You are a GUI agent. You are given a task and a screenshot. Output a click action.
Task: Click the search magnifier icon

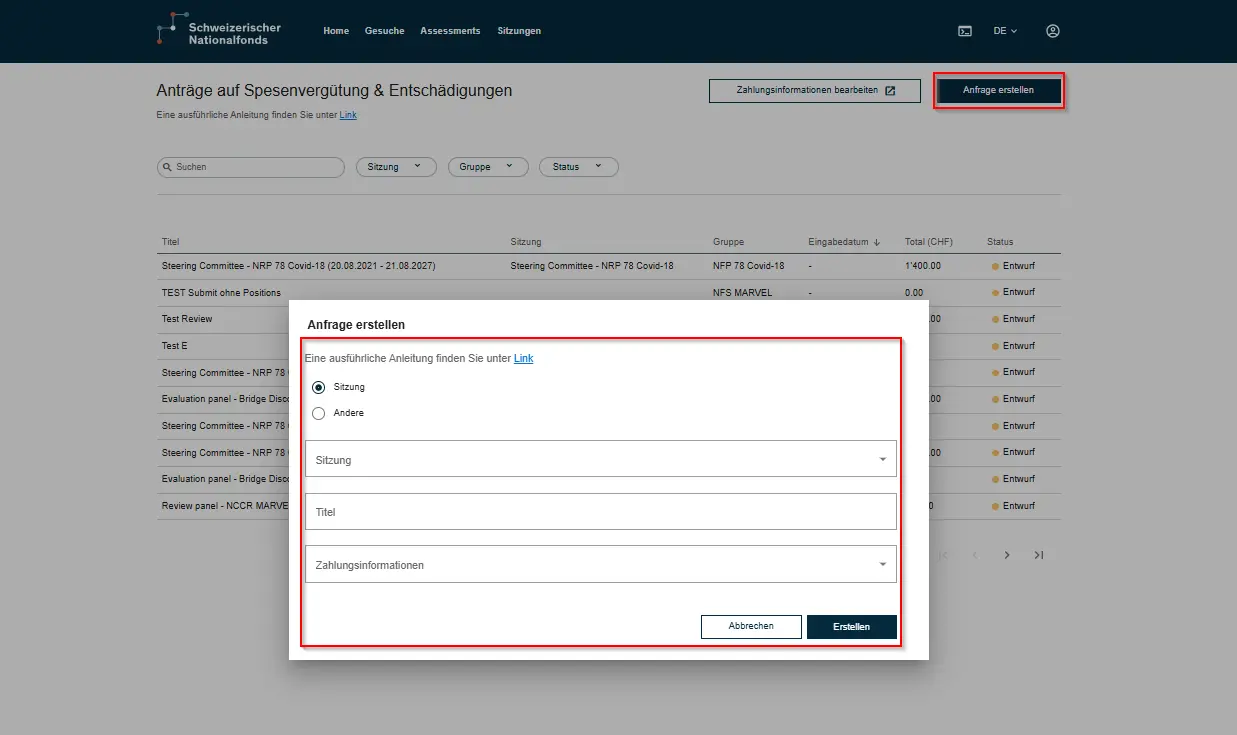pyautogui.click(x=167, y=167)
